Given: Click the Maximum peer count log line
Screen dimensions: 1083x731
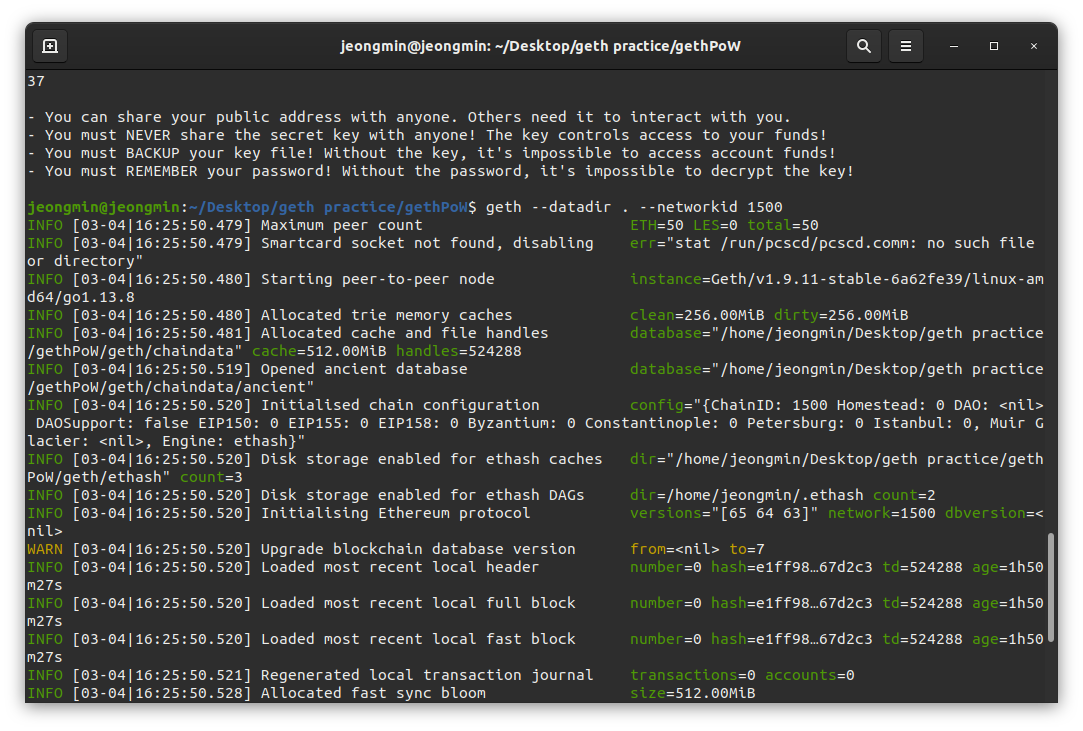Looking at the screenshot, I should (423, 225).
